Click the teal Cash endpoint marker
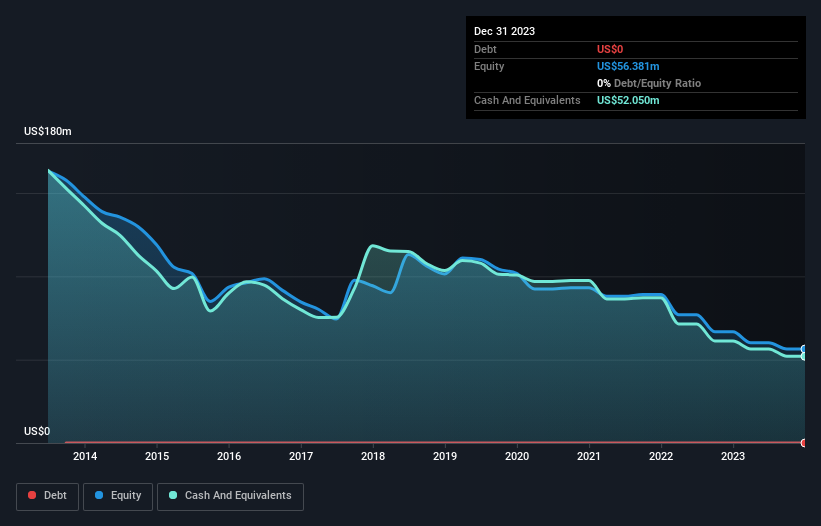 coord(804,356)
